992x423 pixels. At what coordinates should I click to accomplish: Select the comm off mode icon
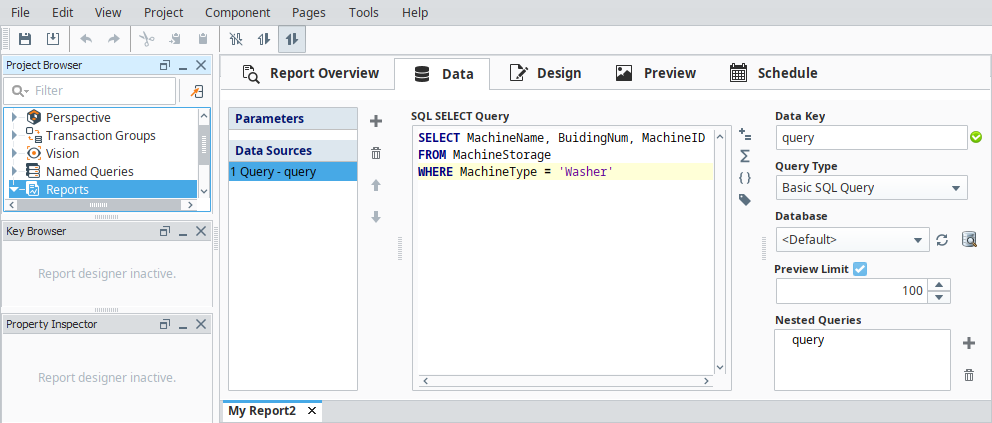point(236,39)
